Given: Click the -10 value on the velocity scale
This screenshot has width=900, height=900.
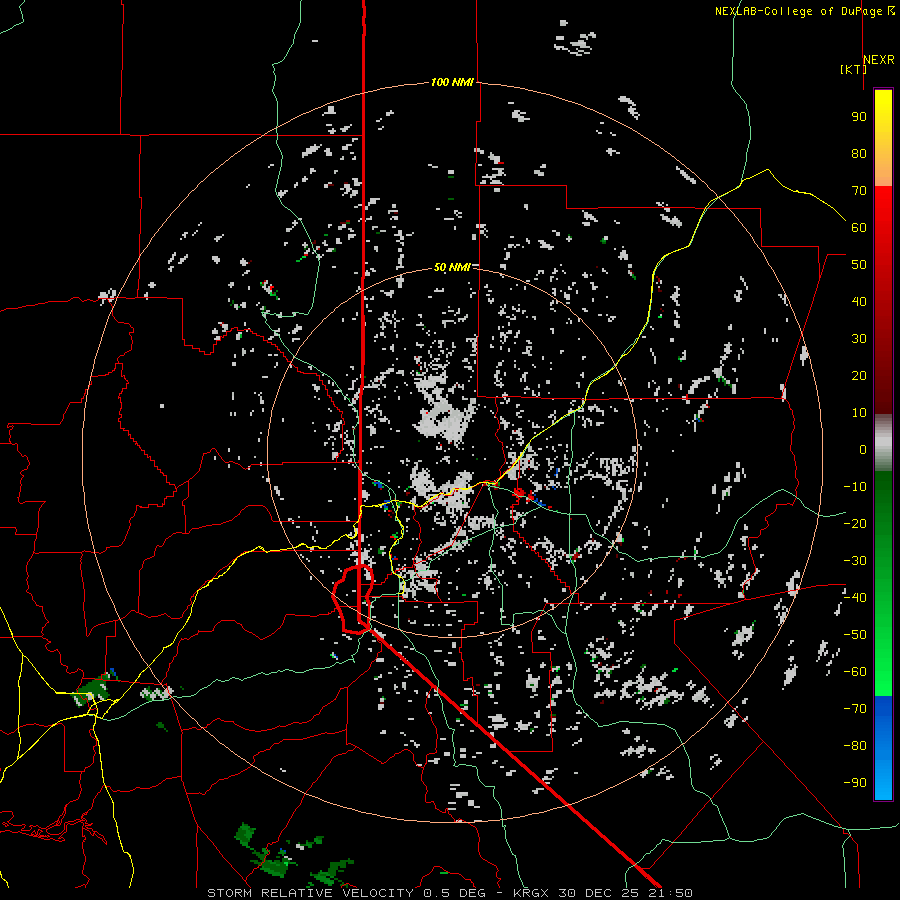Looking at the screenshot, I should tap(855, 487).
